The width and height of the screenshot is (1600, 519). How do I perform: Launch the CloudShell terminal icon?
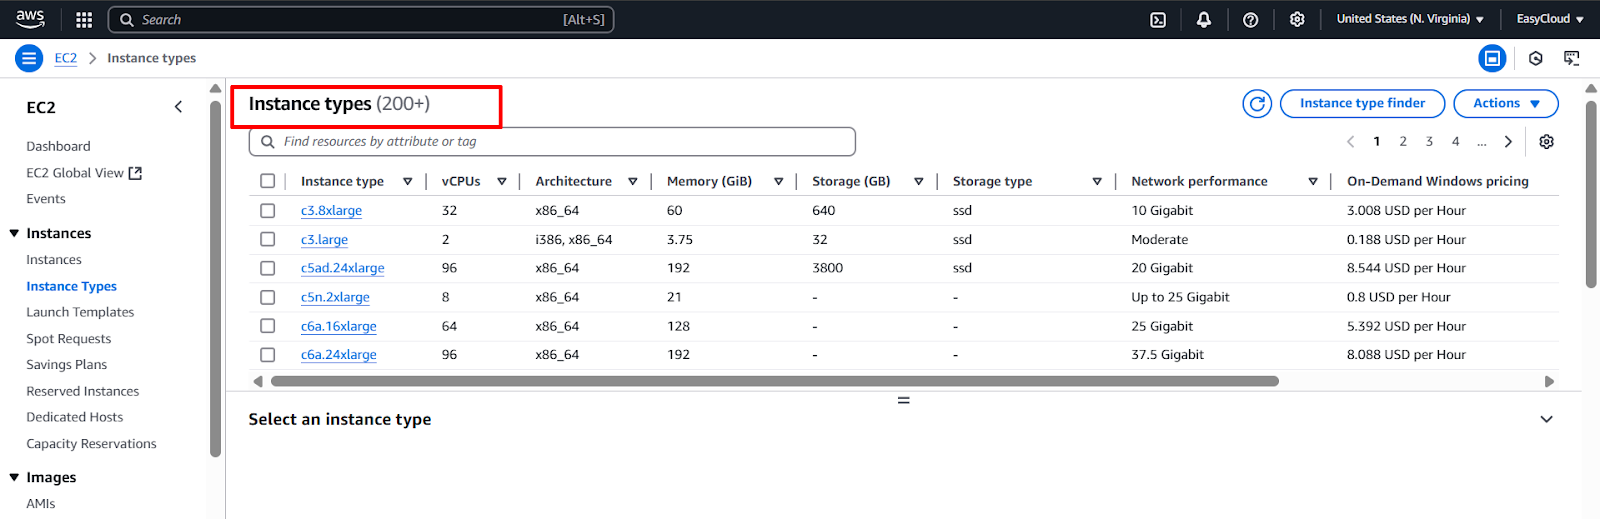pos(1158,19)
